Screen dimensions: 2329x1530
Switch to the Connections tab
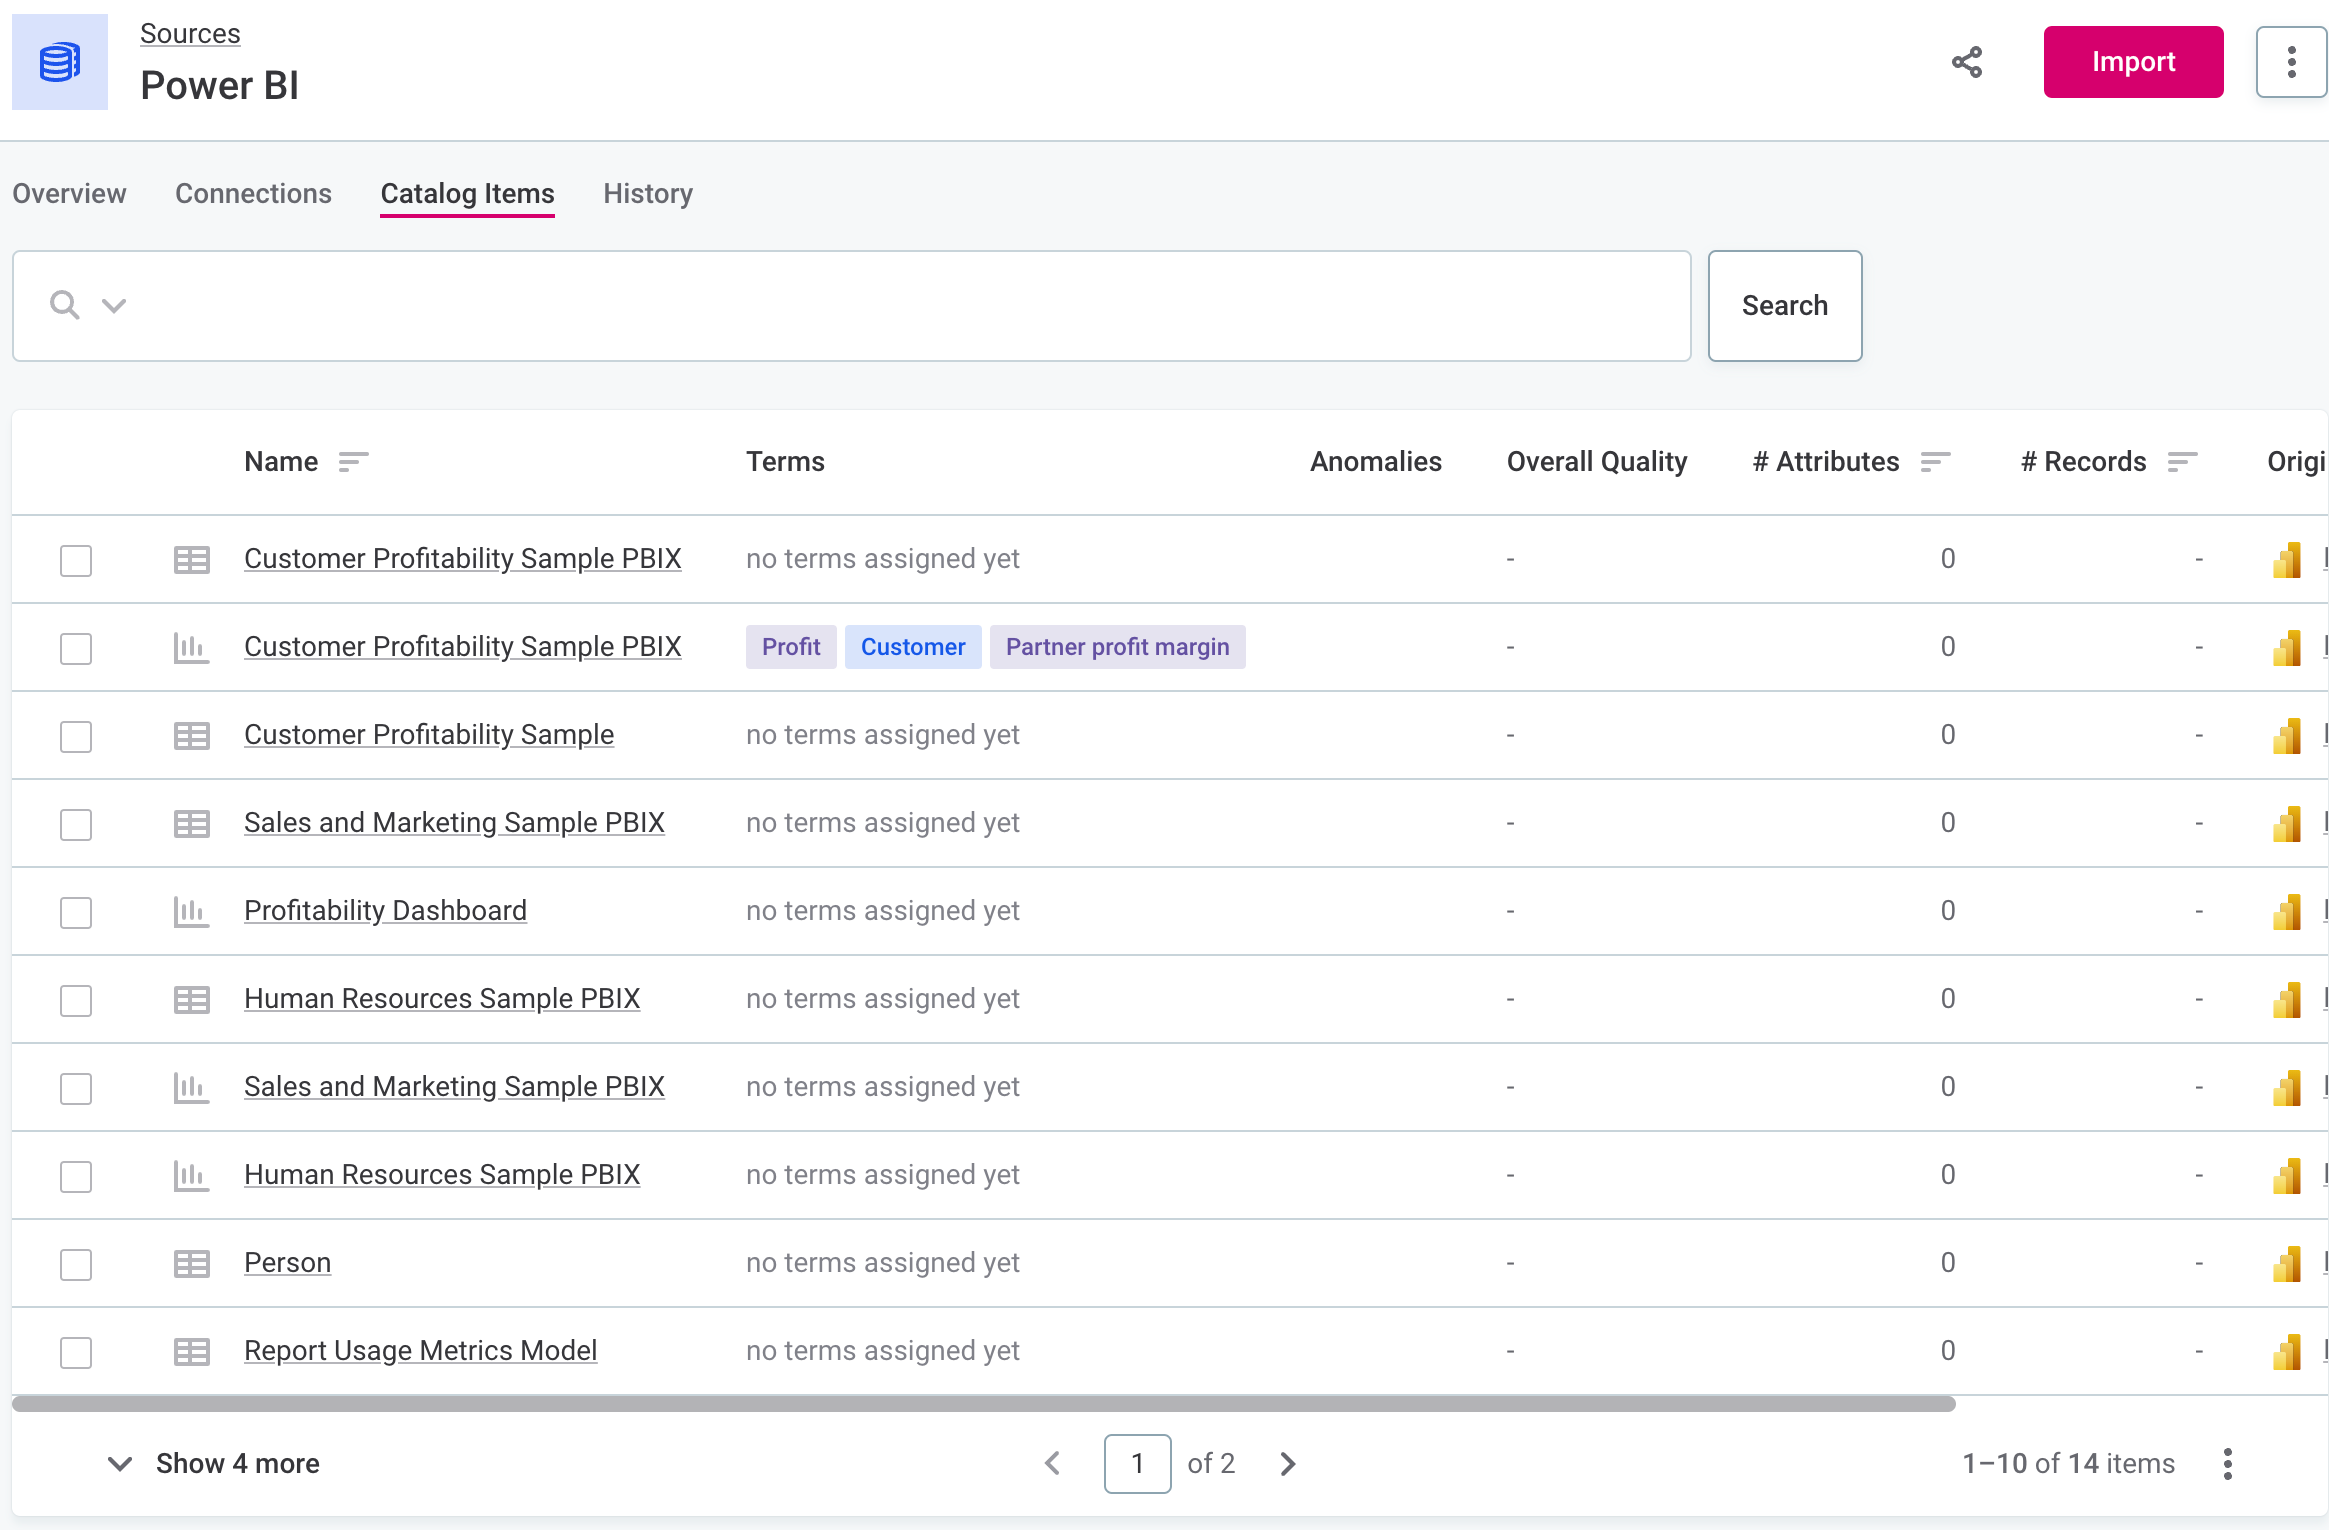click(253, 194)
